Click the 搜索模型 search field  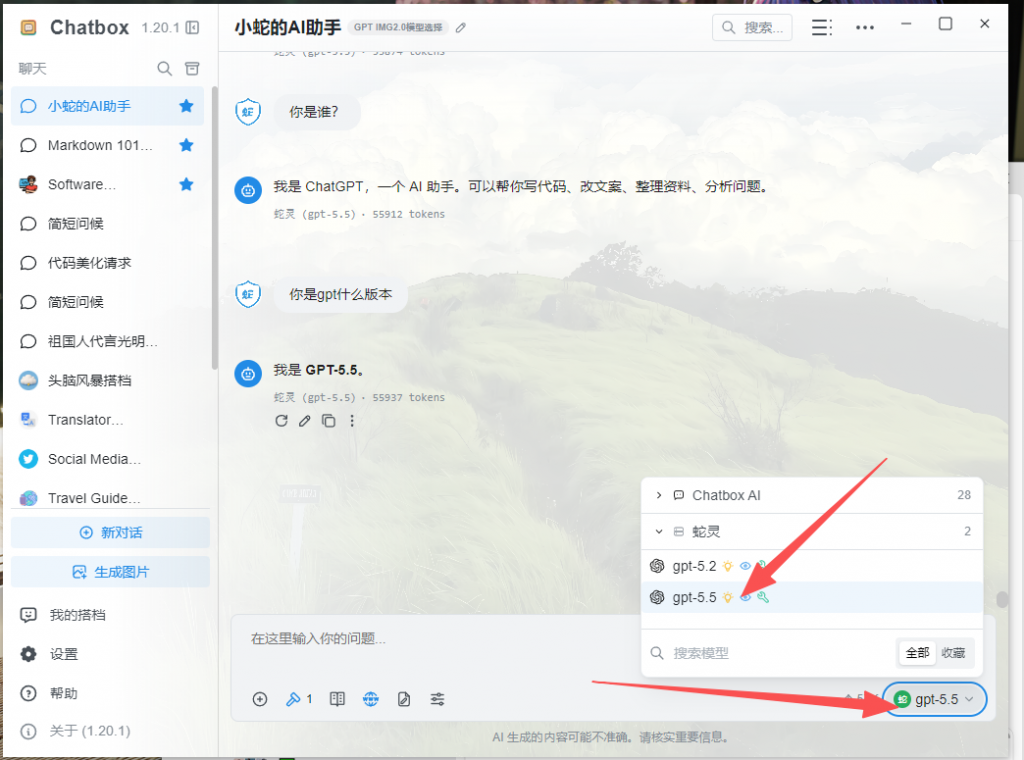pos(770,653)
